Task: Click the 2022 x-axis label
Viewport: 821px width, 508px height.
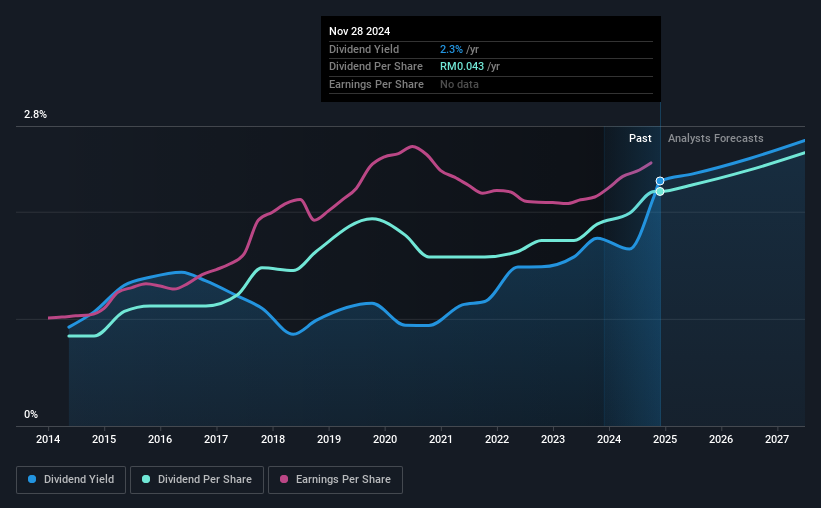Action: [x=497, y=439]
